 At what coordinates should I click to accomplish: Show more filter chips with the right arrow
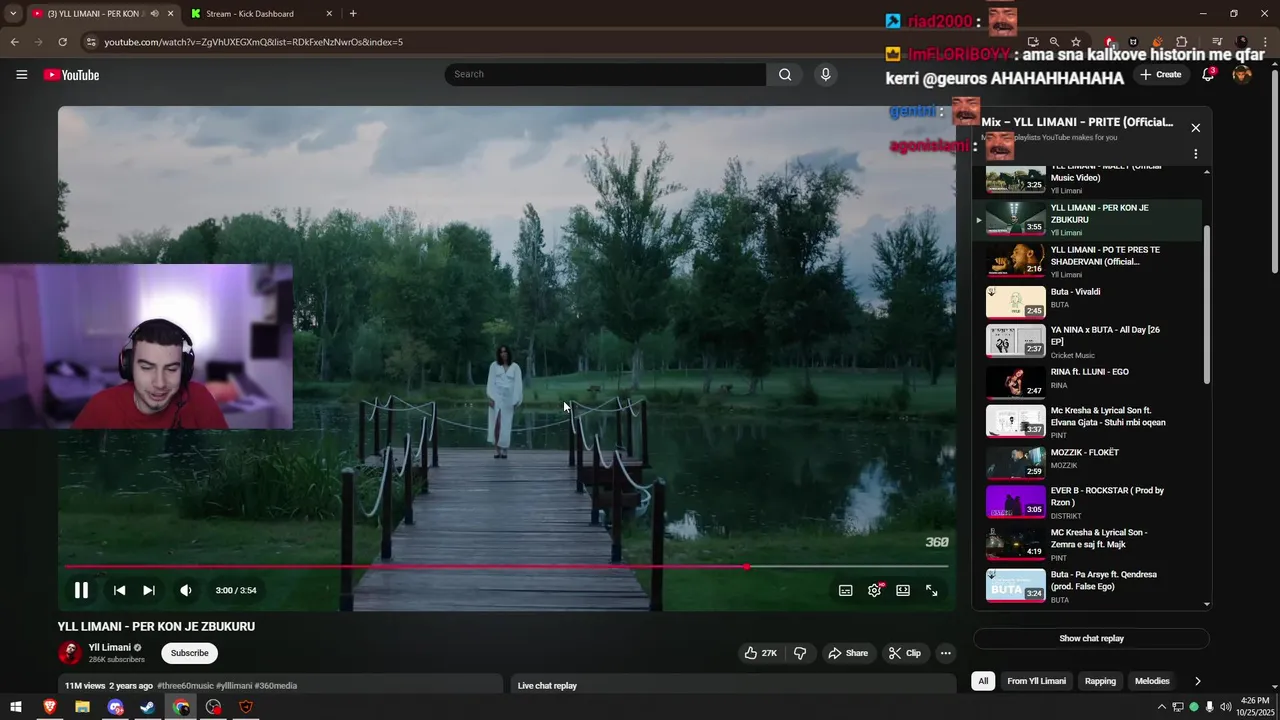[1197, 681]
